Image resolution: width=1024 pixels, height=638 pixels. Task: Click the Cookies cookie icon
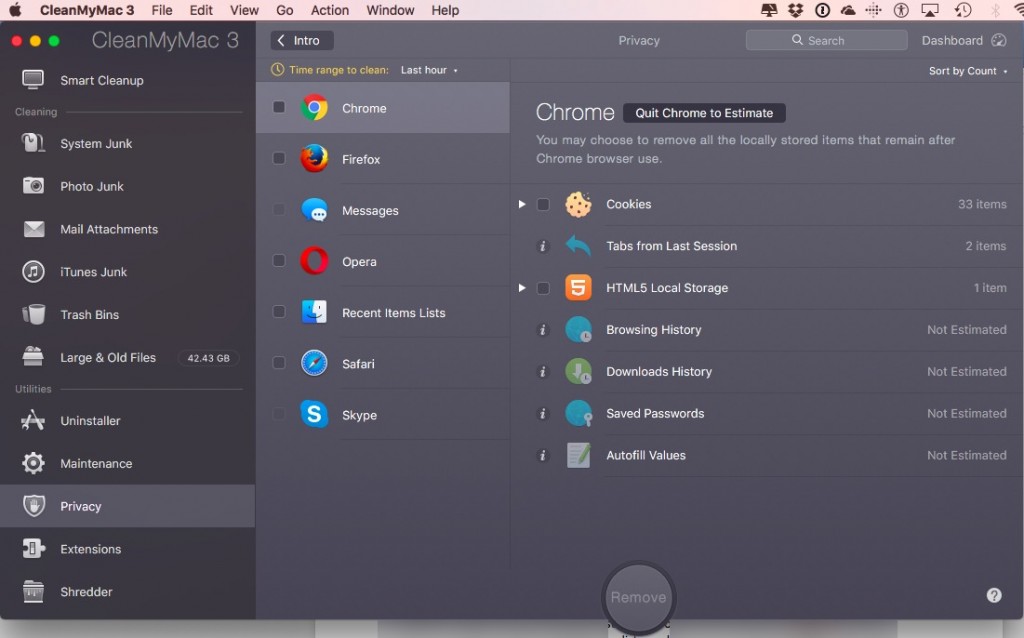pos(578,204)
